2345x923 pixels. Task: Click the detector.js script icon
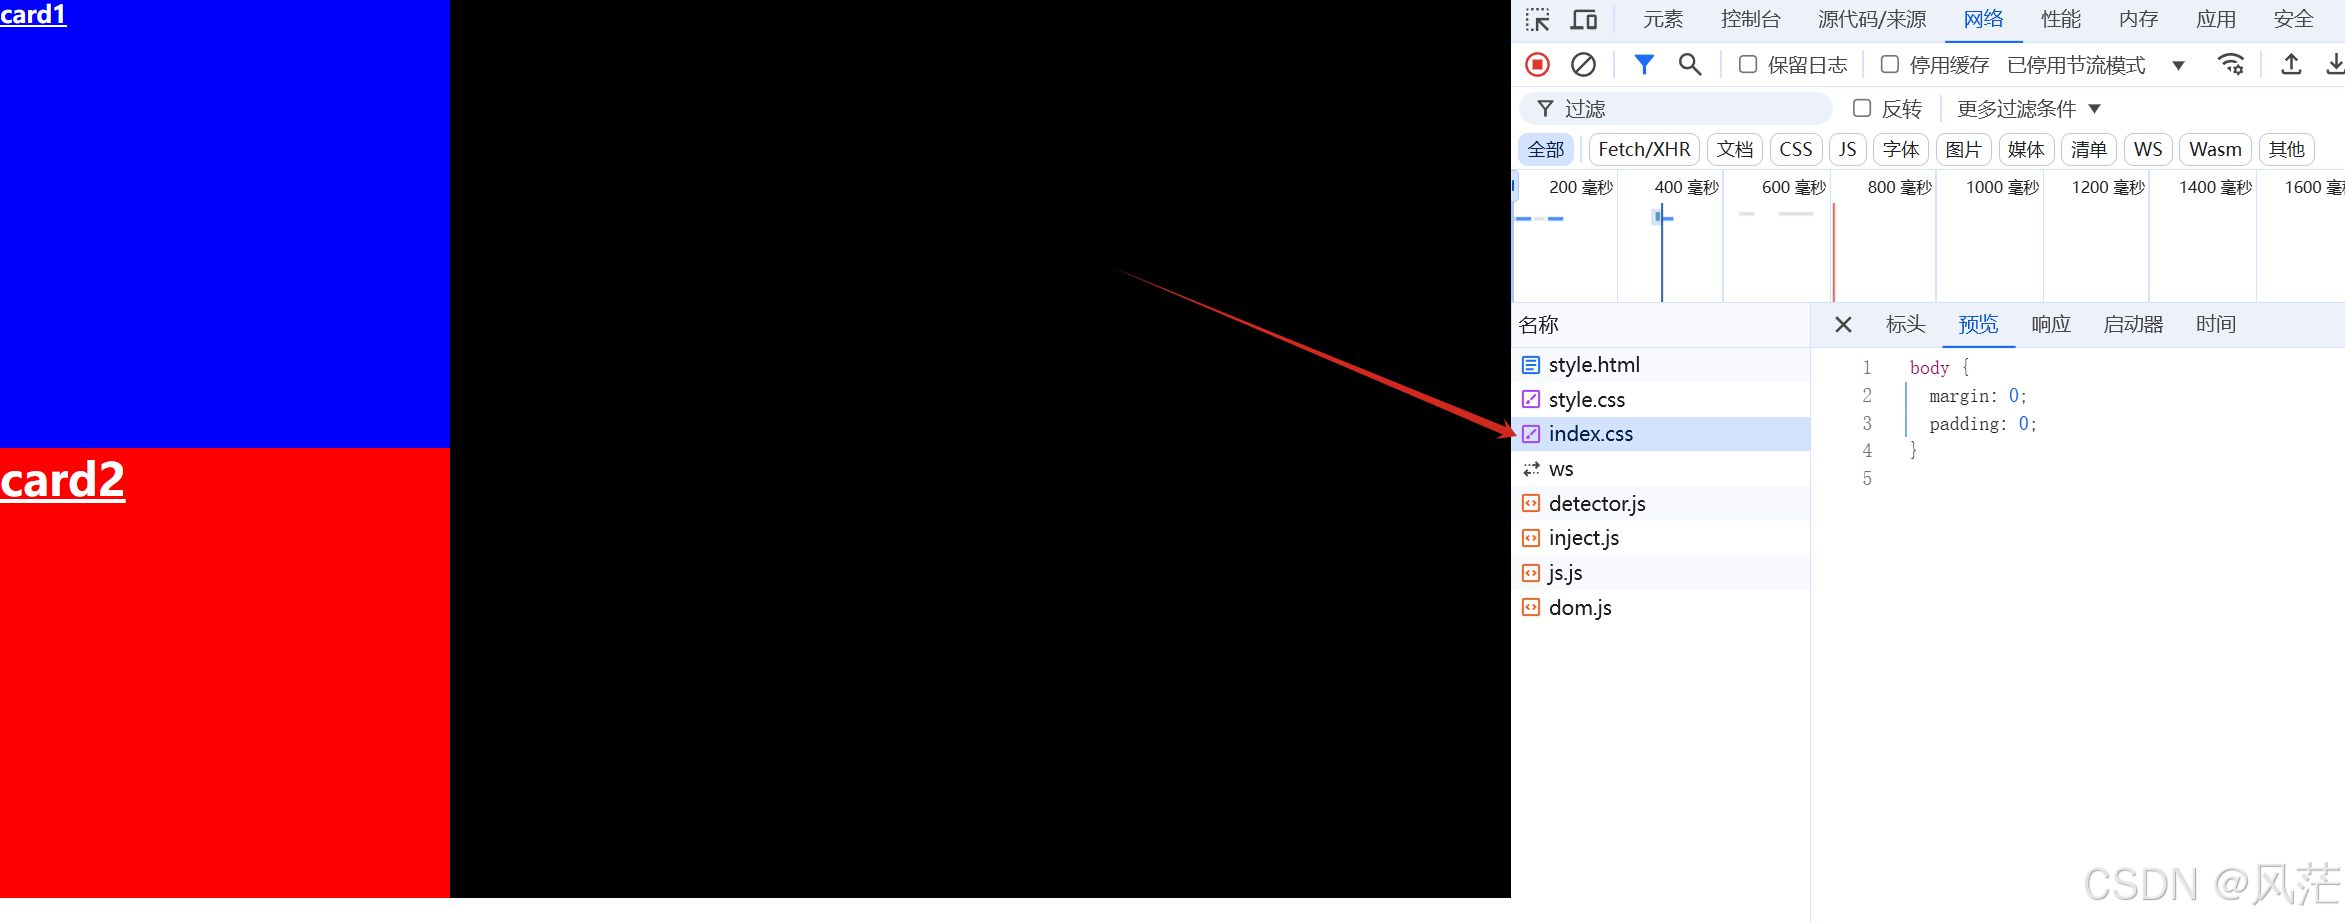[1531, 503]
